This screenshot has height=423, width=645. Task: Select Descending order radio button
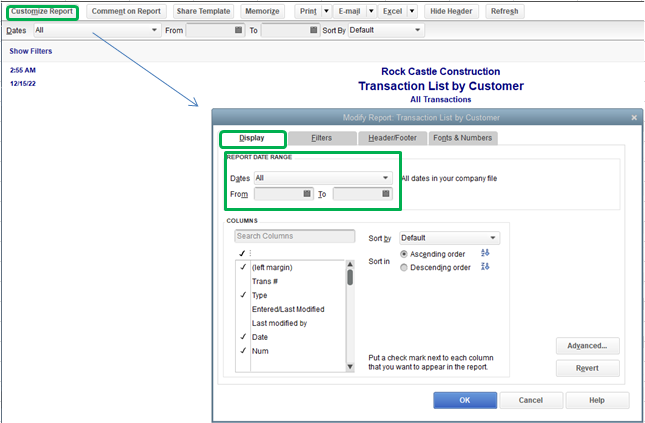(x=404, y=267)
